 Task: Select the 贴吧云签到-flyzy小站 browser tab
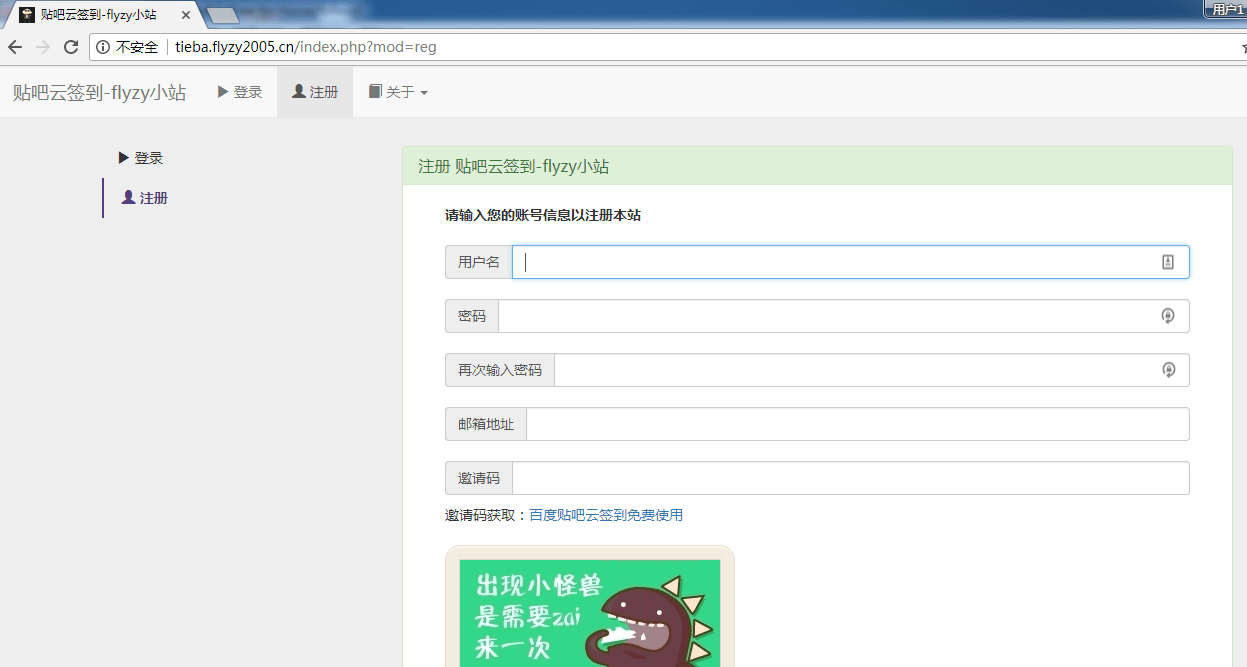pos(103,15)
